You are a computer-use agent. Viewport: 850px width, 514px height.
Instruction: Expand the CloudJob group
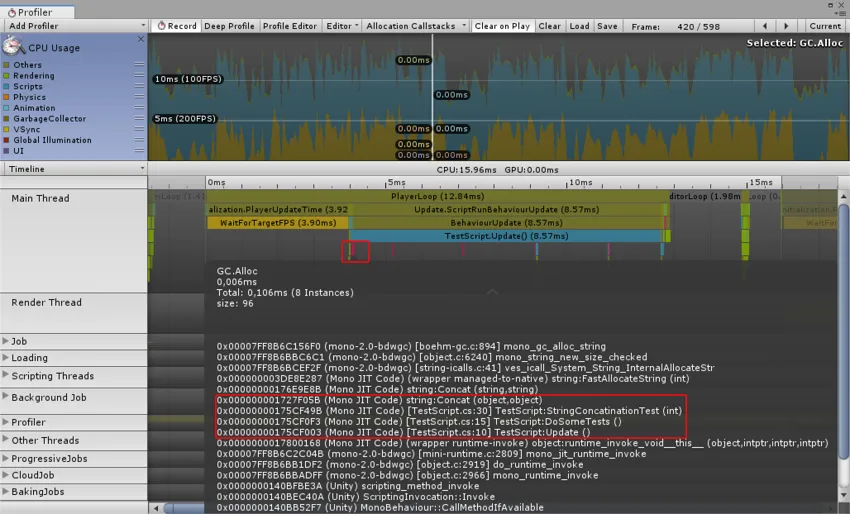[5, 474]
